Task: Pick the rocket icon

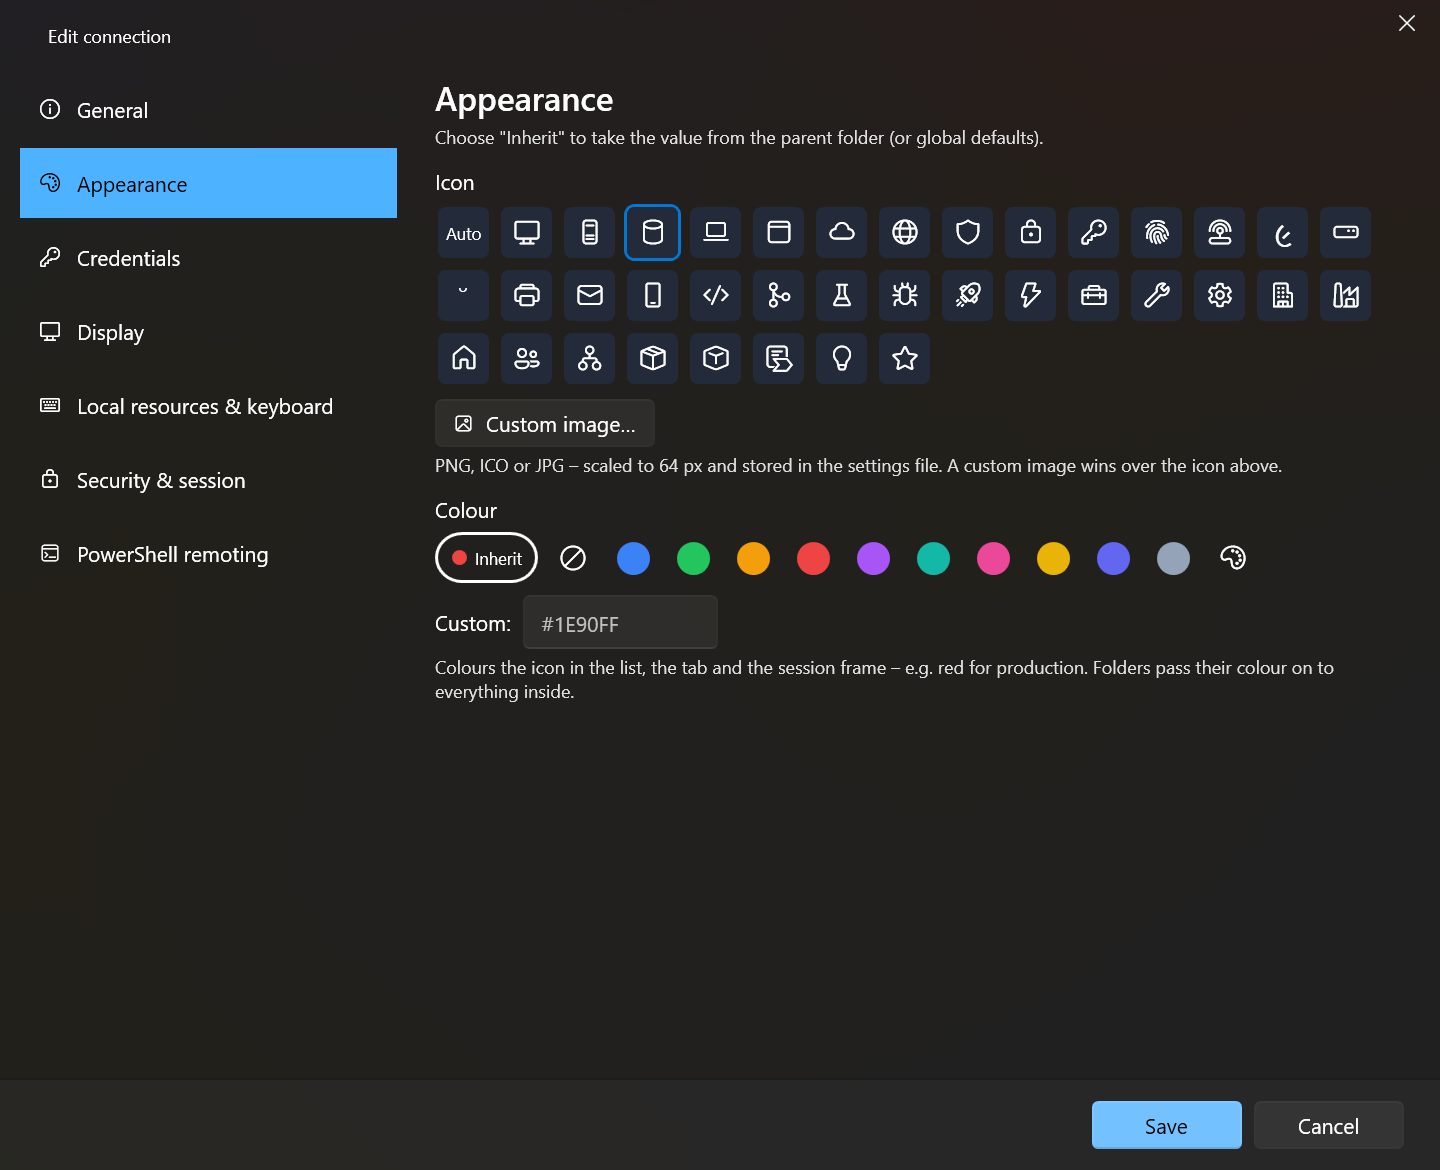Action: [968, 296]
